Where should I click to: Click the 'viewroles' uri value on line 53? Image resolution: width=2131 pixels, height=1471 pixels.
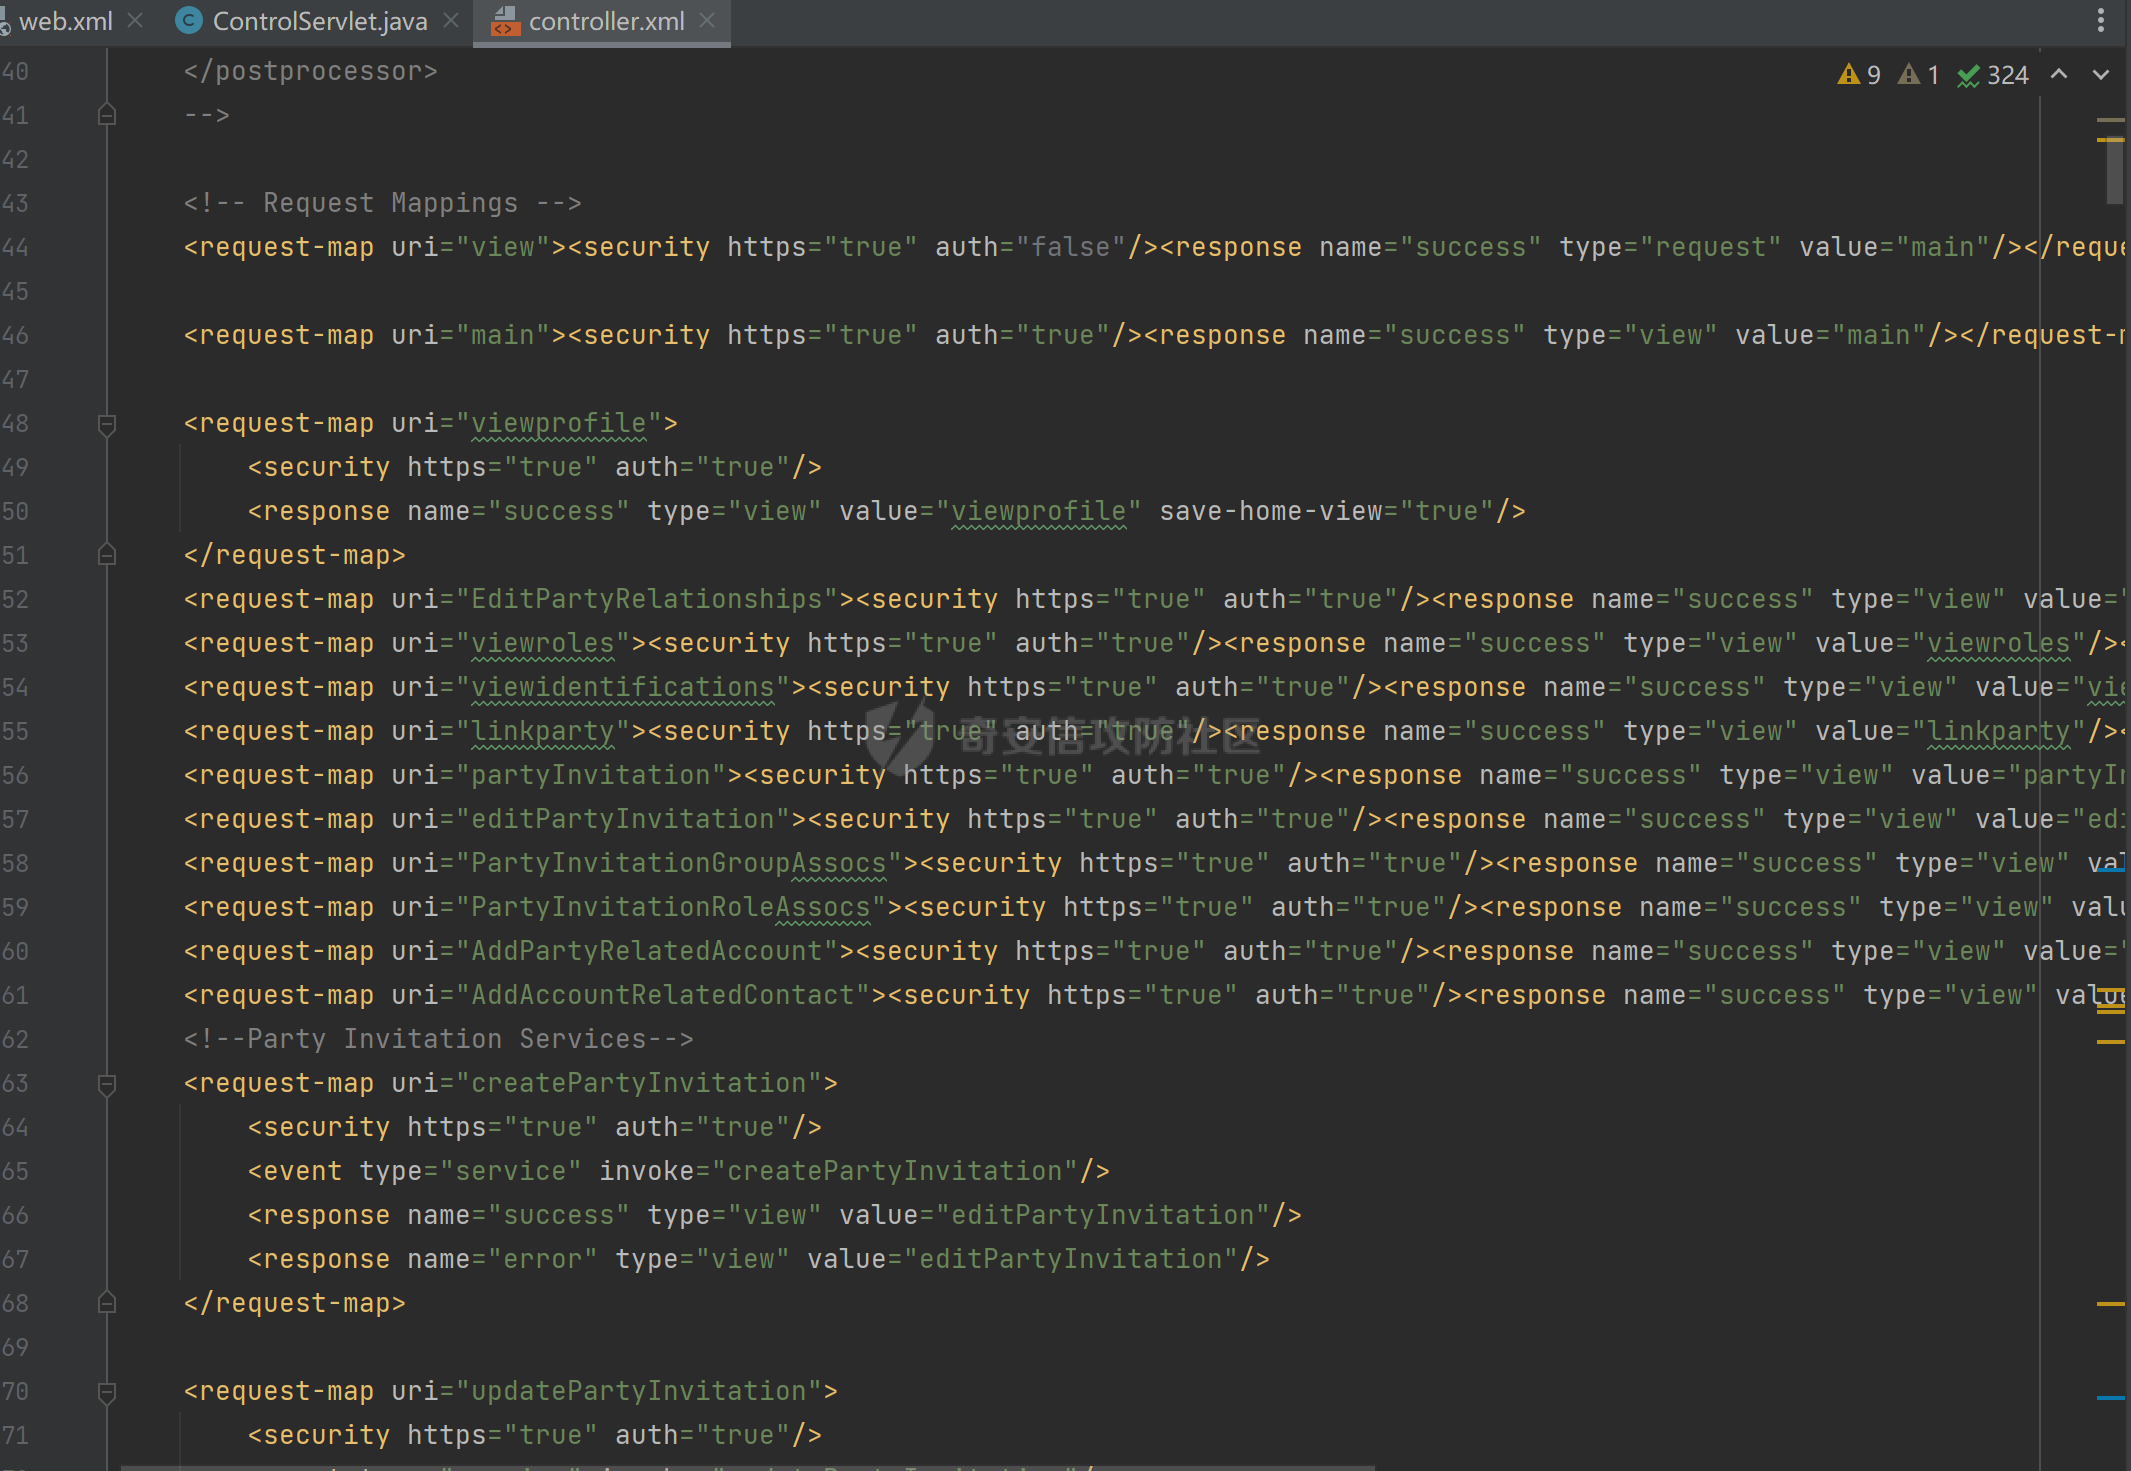click(543, 643)
